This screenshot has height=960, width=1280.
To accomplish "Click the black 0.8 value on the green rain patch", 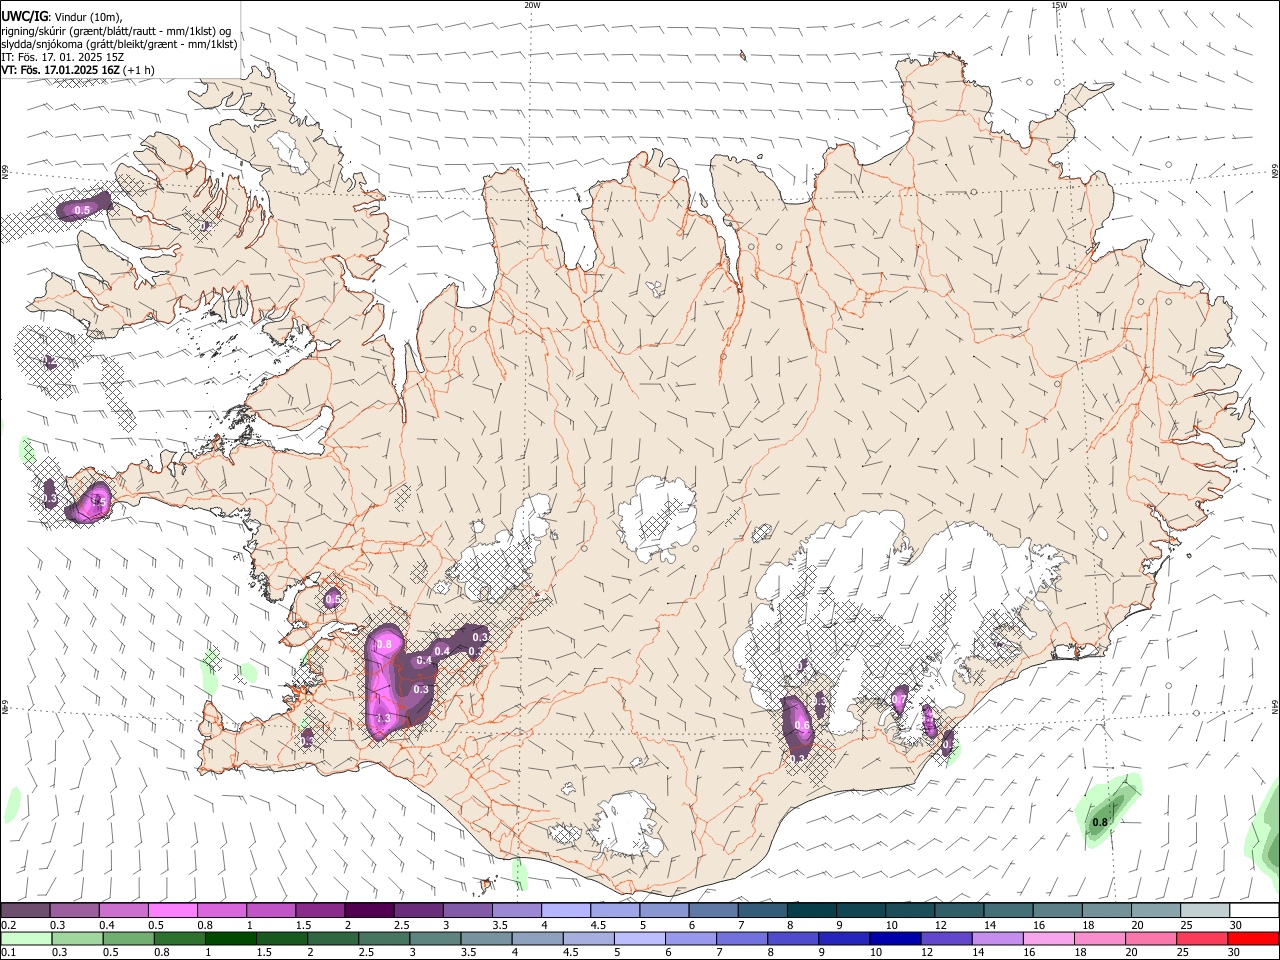I will coord(1100,823).
